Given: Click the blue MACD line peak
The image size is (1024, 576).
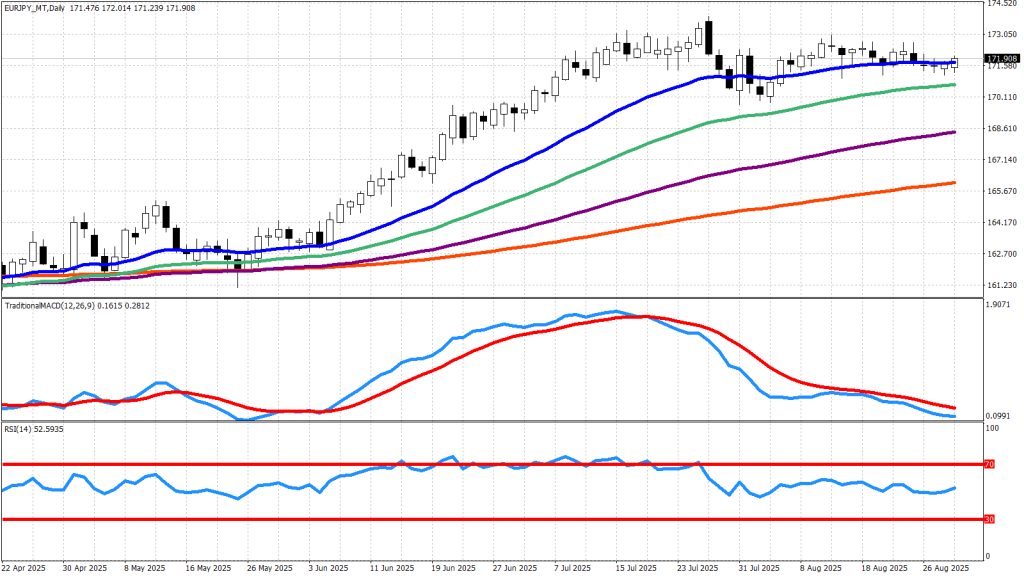Looking at the screenshot, I should [x=616, y=311].
